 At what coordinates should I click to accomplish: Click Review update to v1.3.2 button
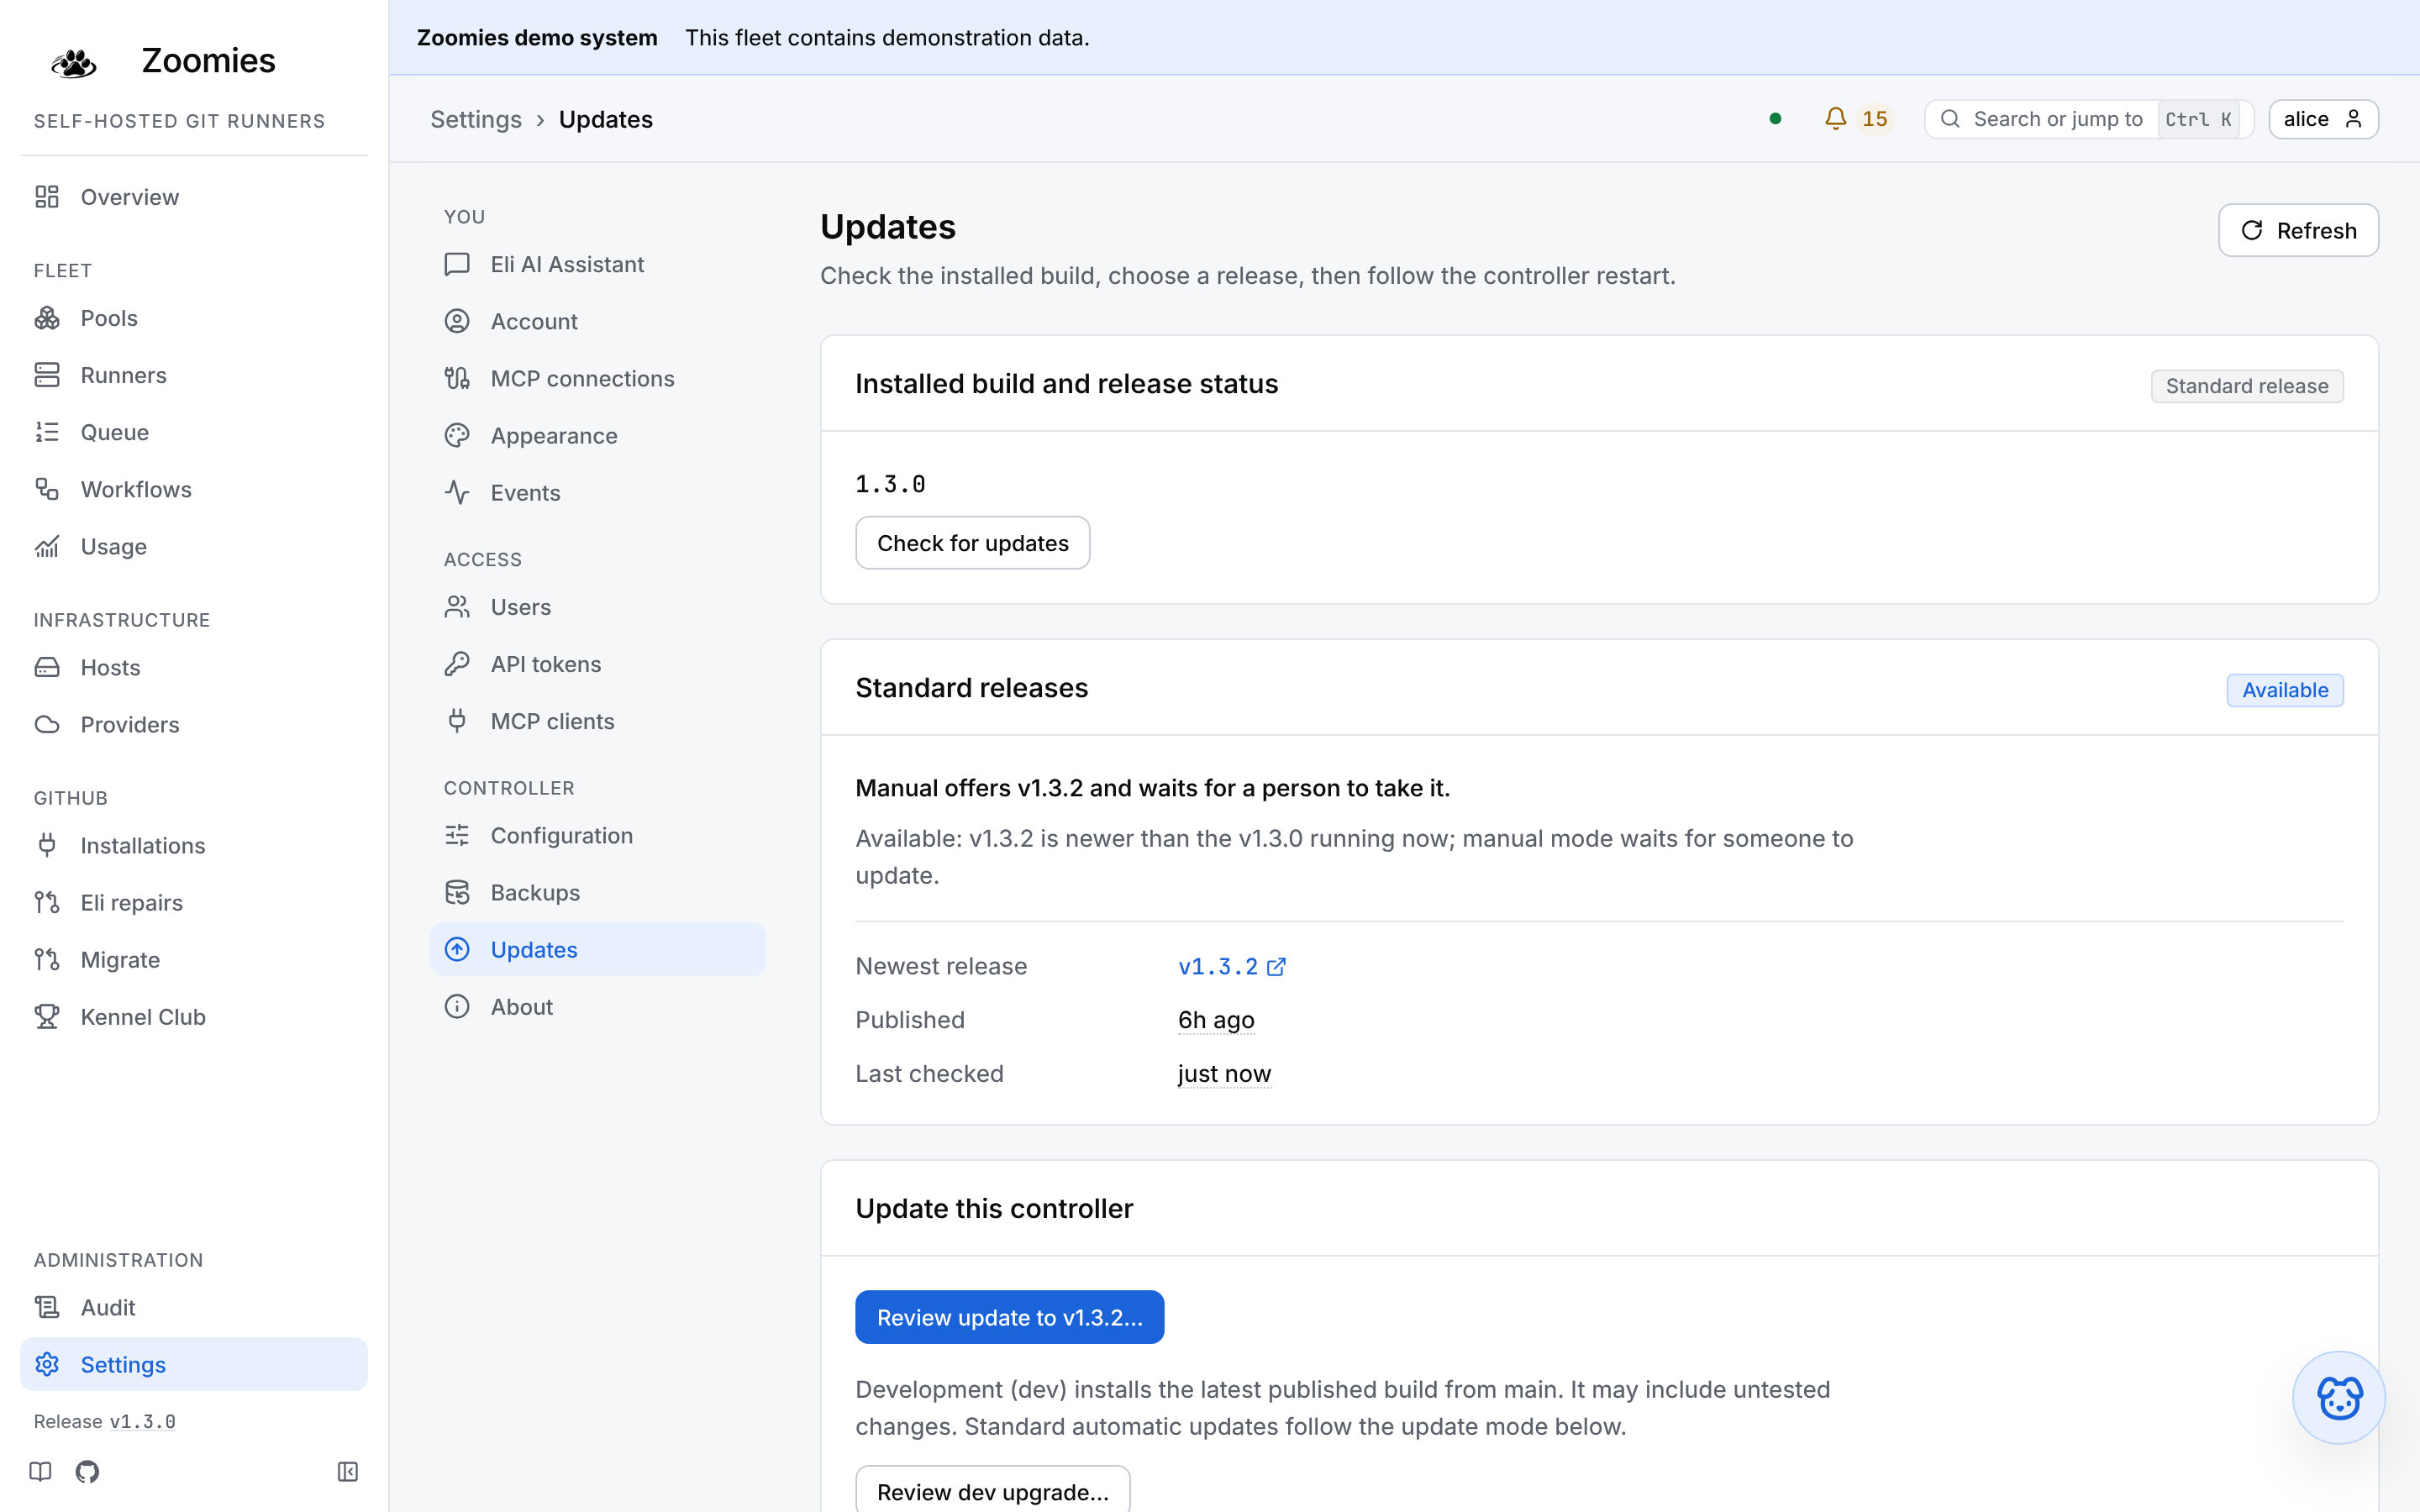coord(1009,1317)
